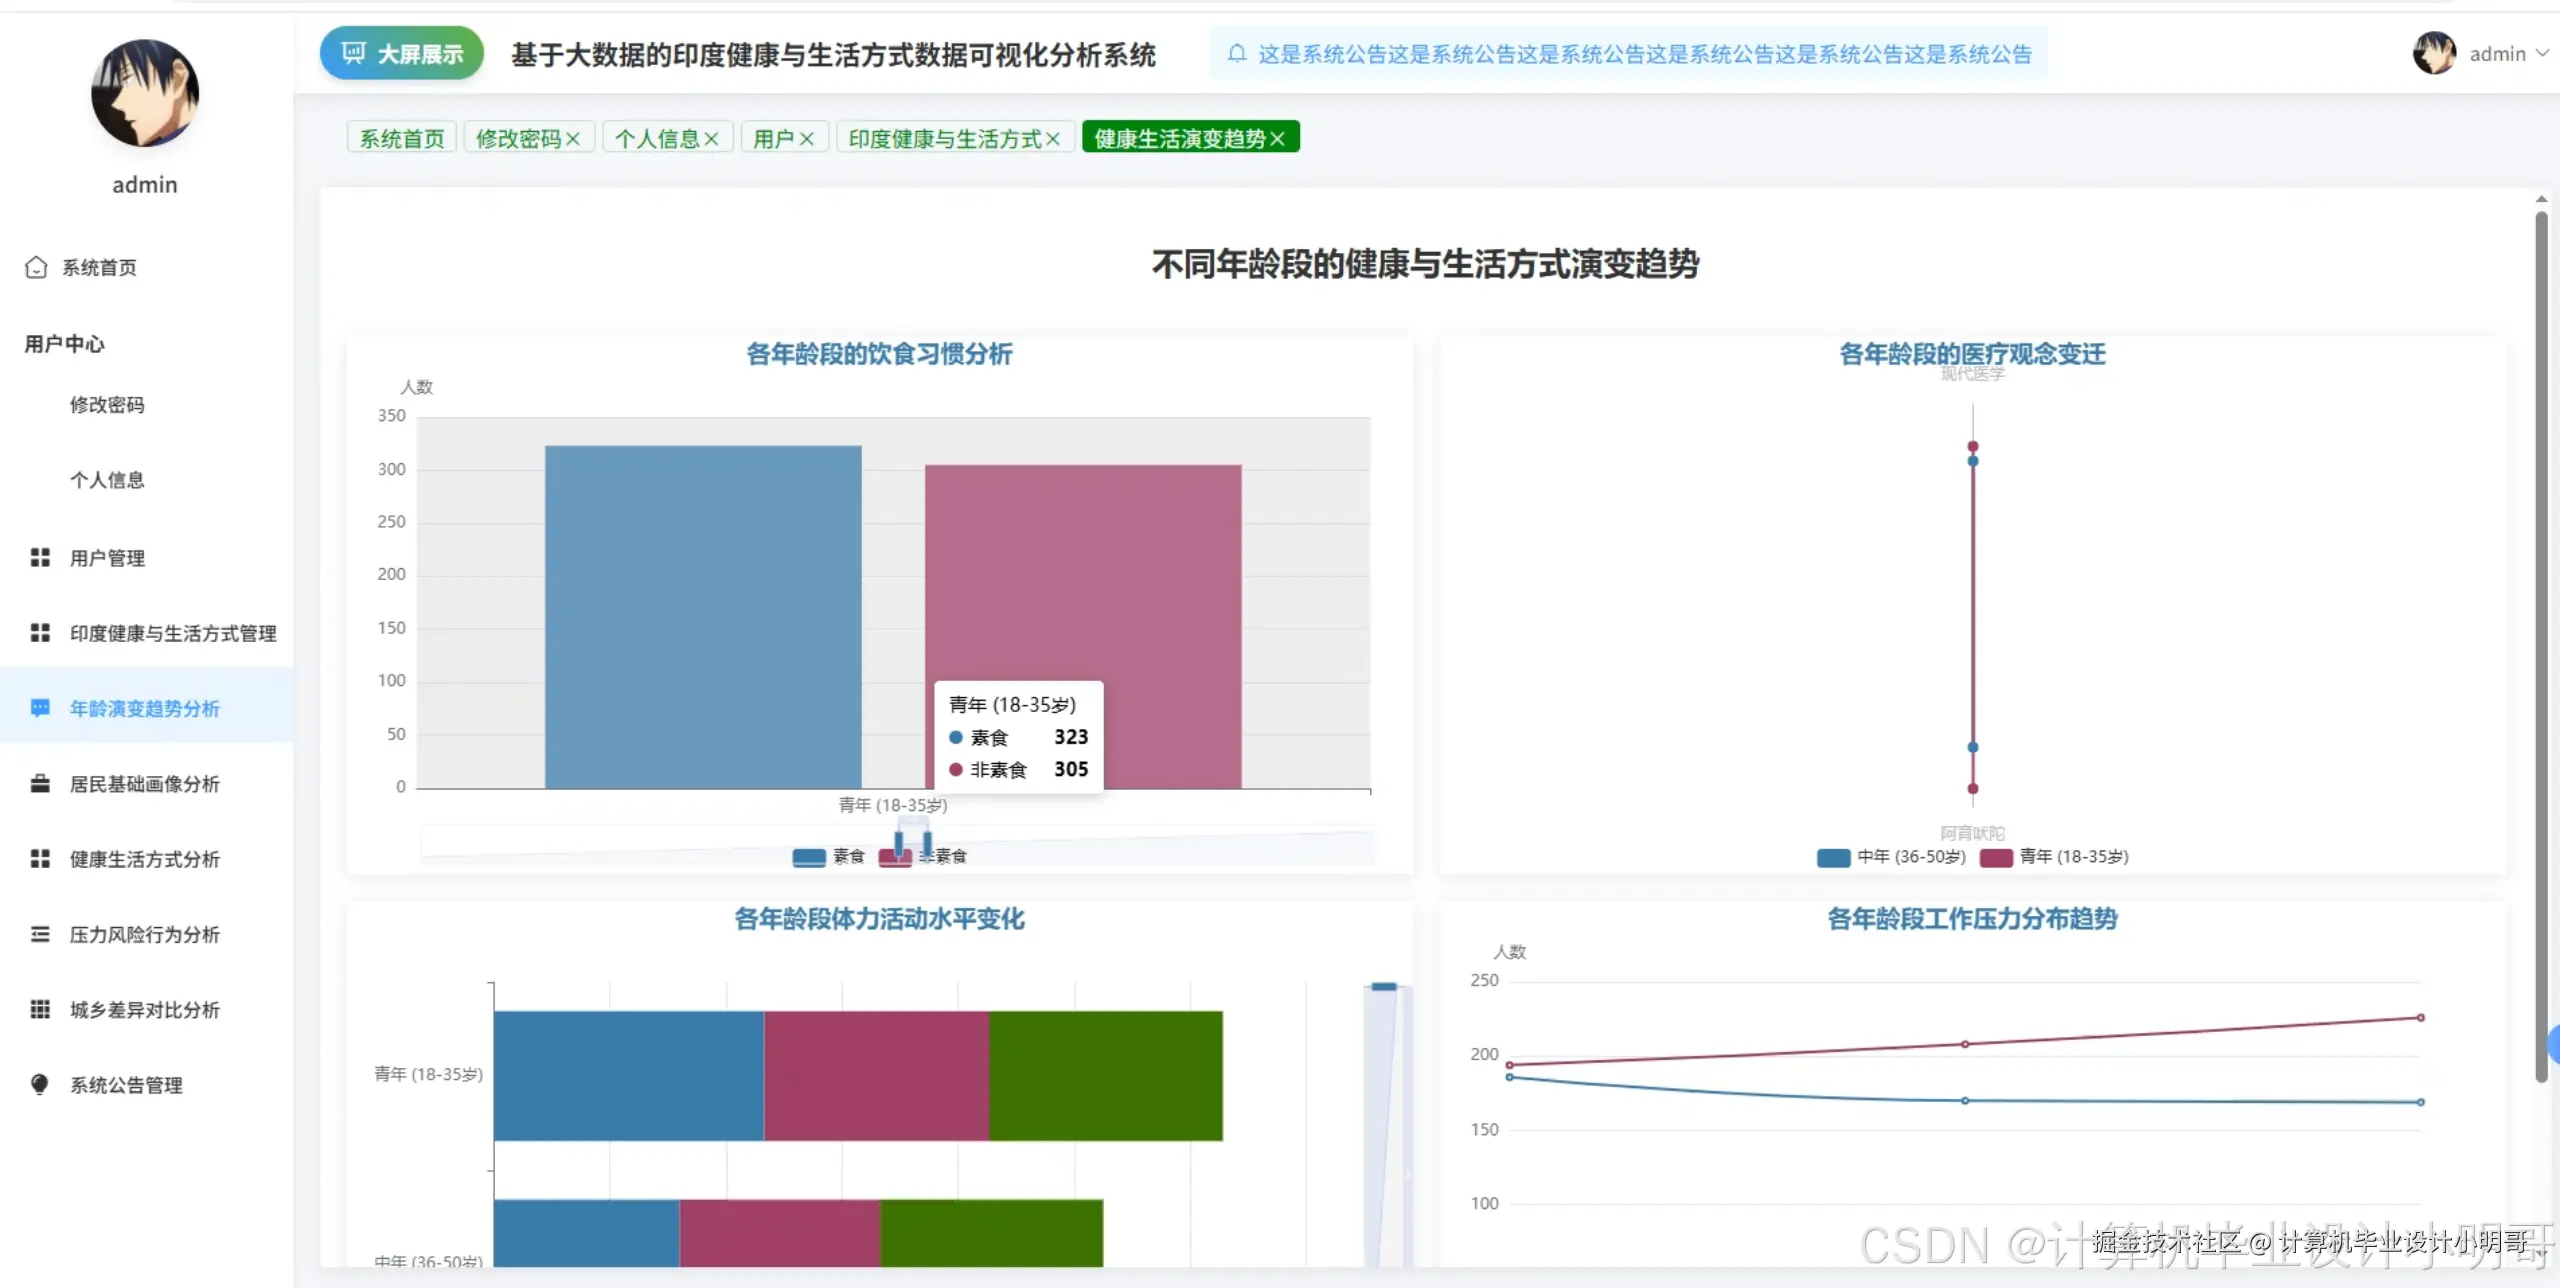Click the bulb icon for 系统公告管理
2560x1288 pixels.
coord(40,1084)
